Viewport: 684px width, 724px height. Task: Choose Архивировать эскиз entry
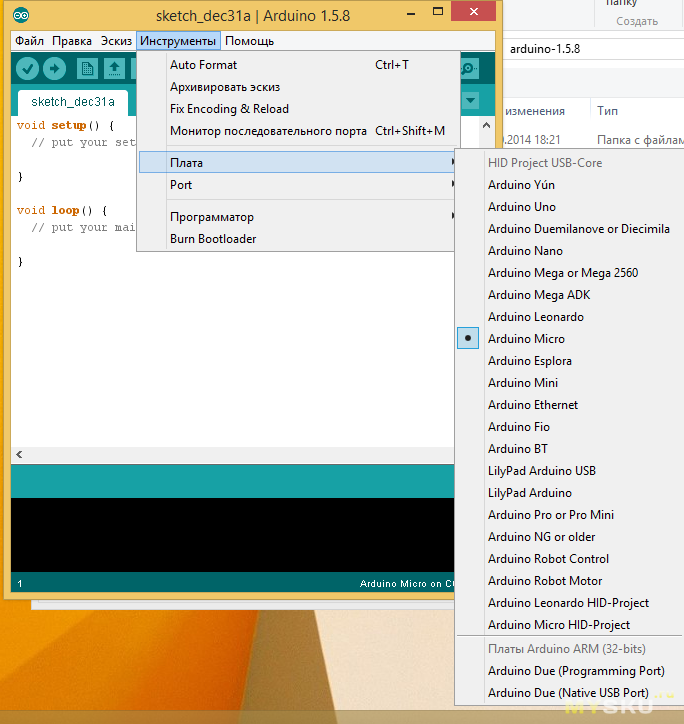[296, 87]
